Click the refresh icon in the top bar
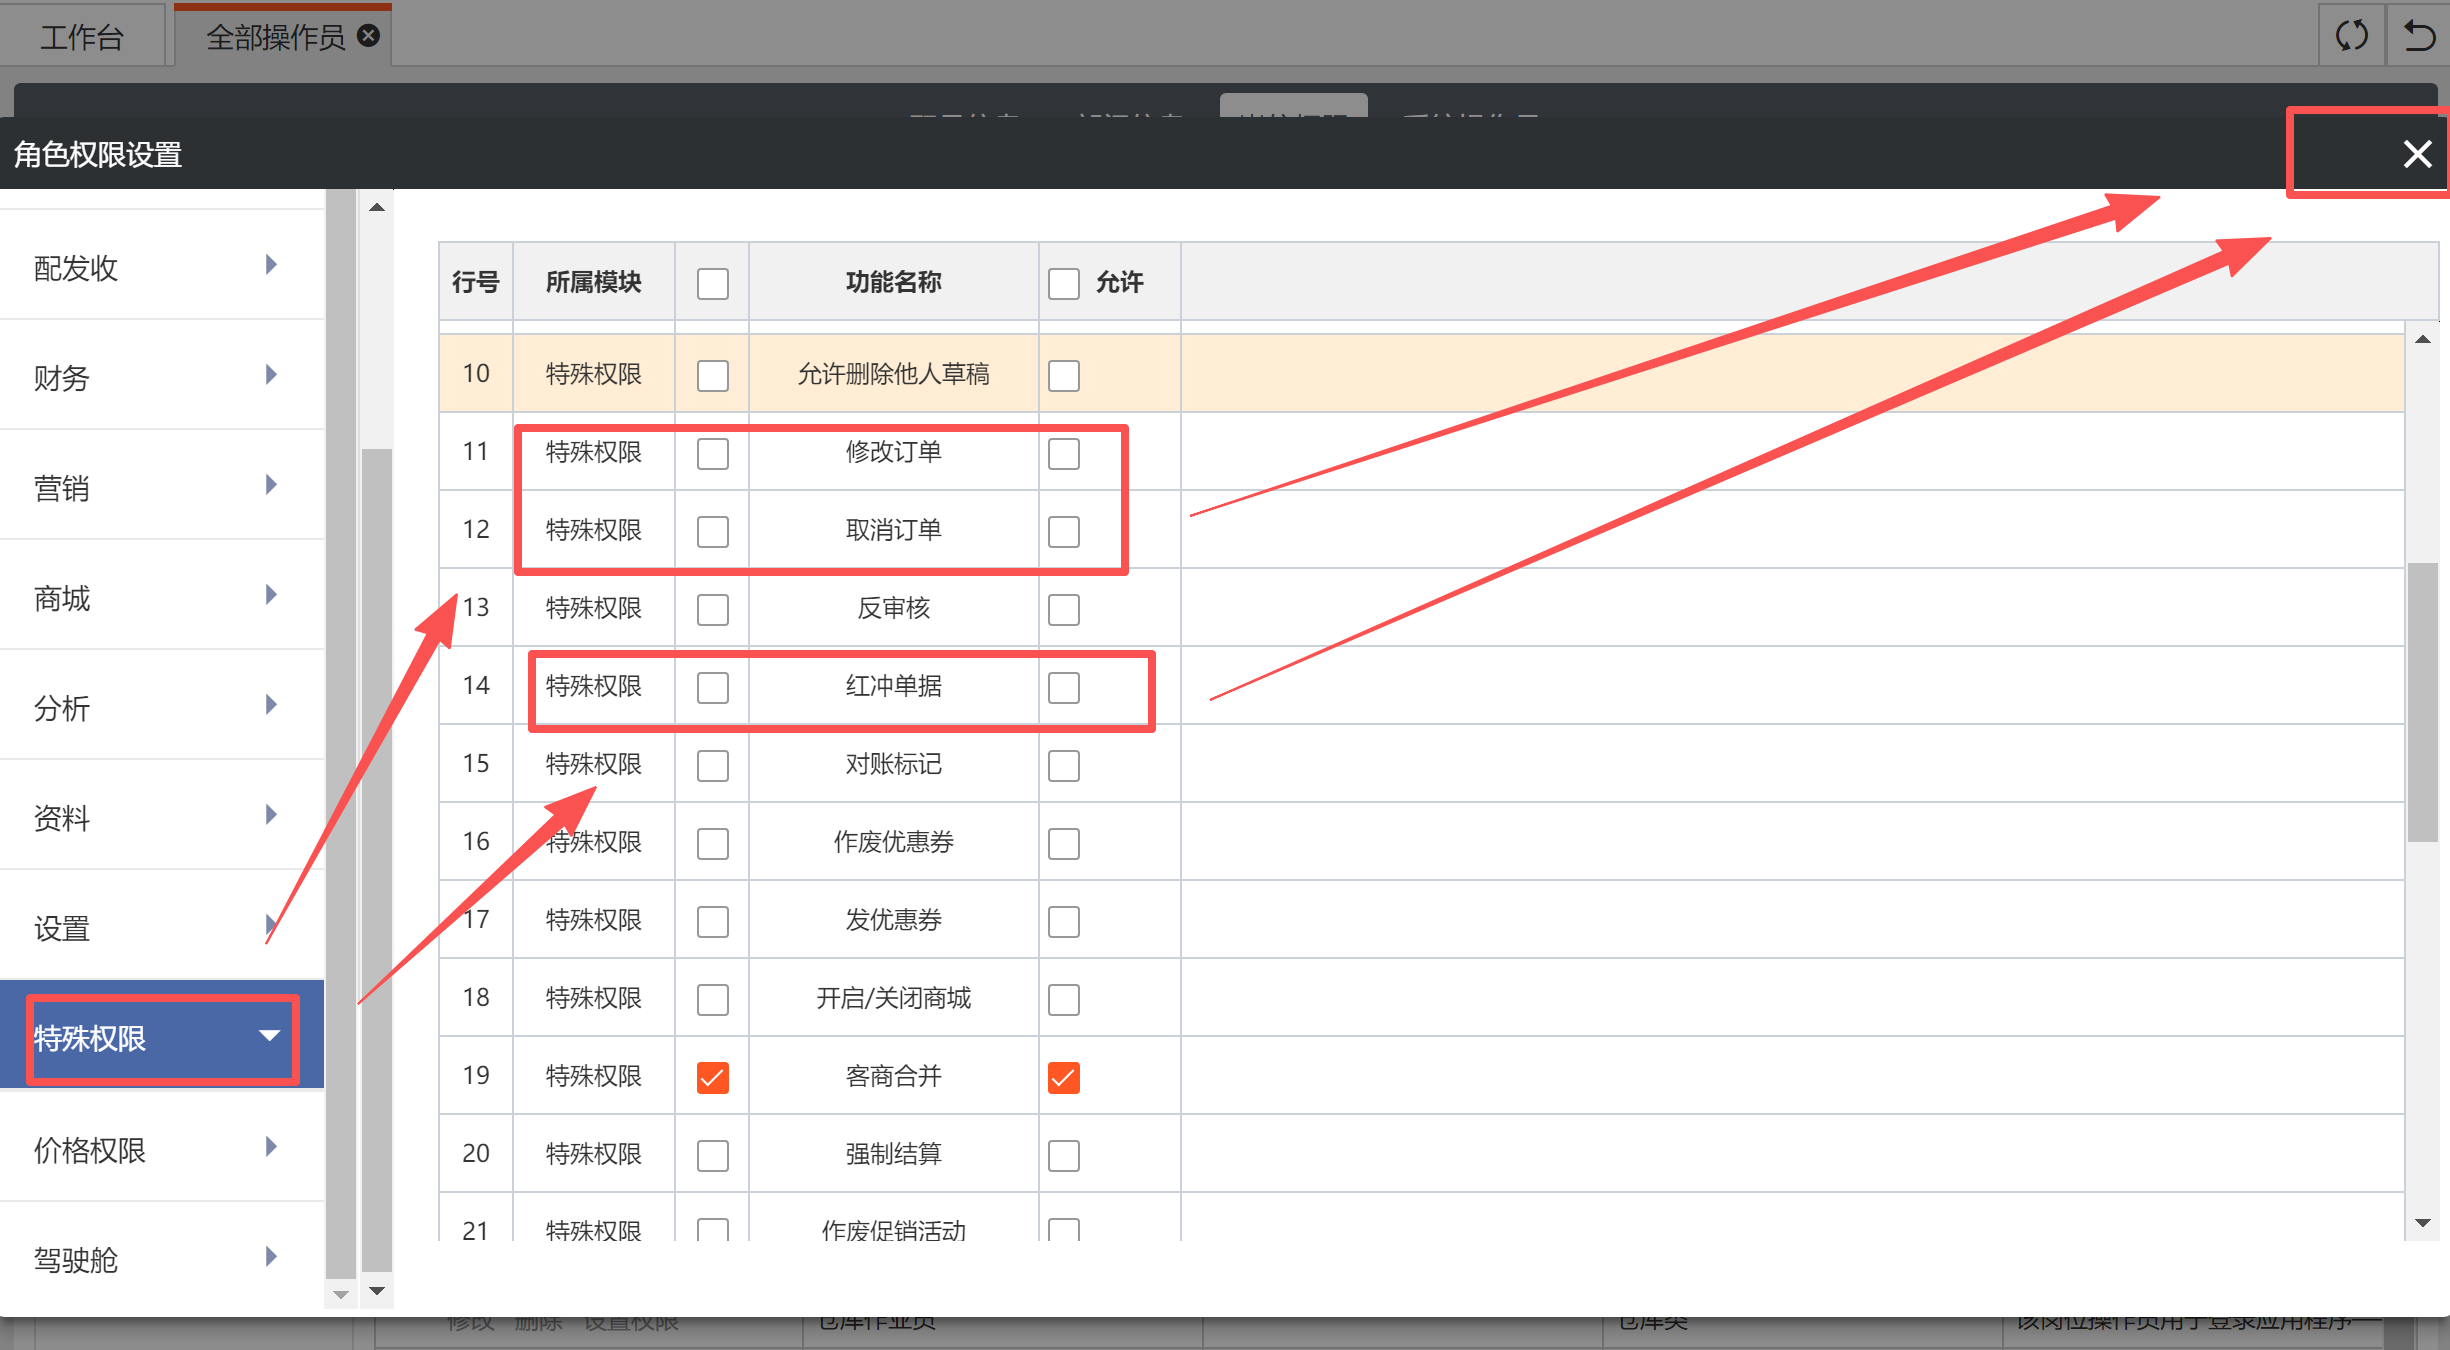Image resolution: width=2450 pixels, height=1350 pixels. 2352,36
